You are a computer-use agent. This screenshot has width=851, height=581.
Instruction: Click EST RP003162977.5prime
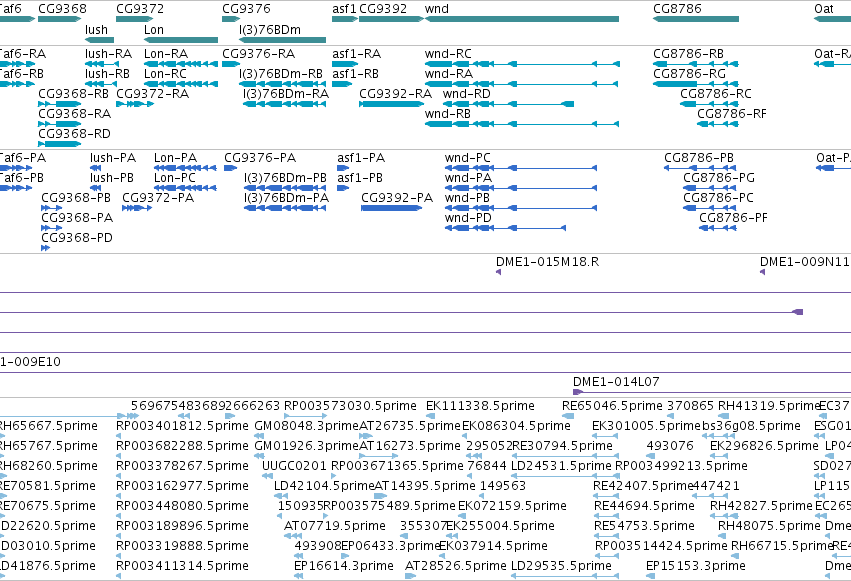coord(118,496)
